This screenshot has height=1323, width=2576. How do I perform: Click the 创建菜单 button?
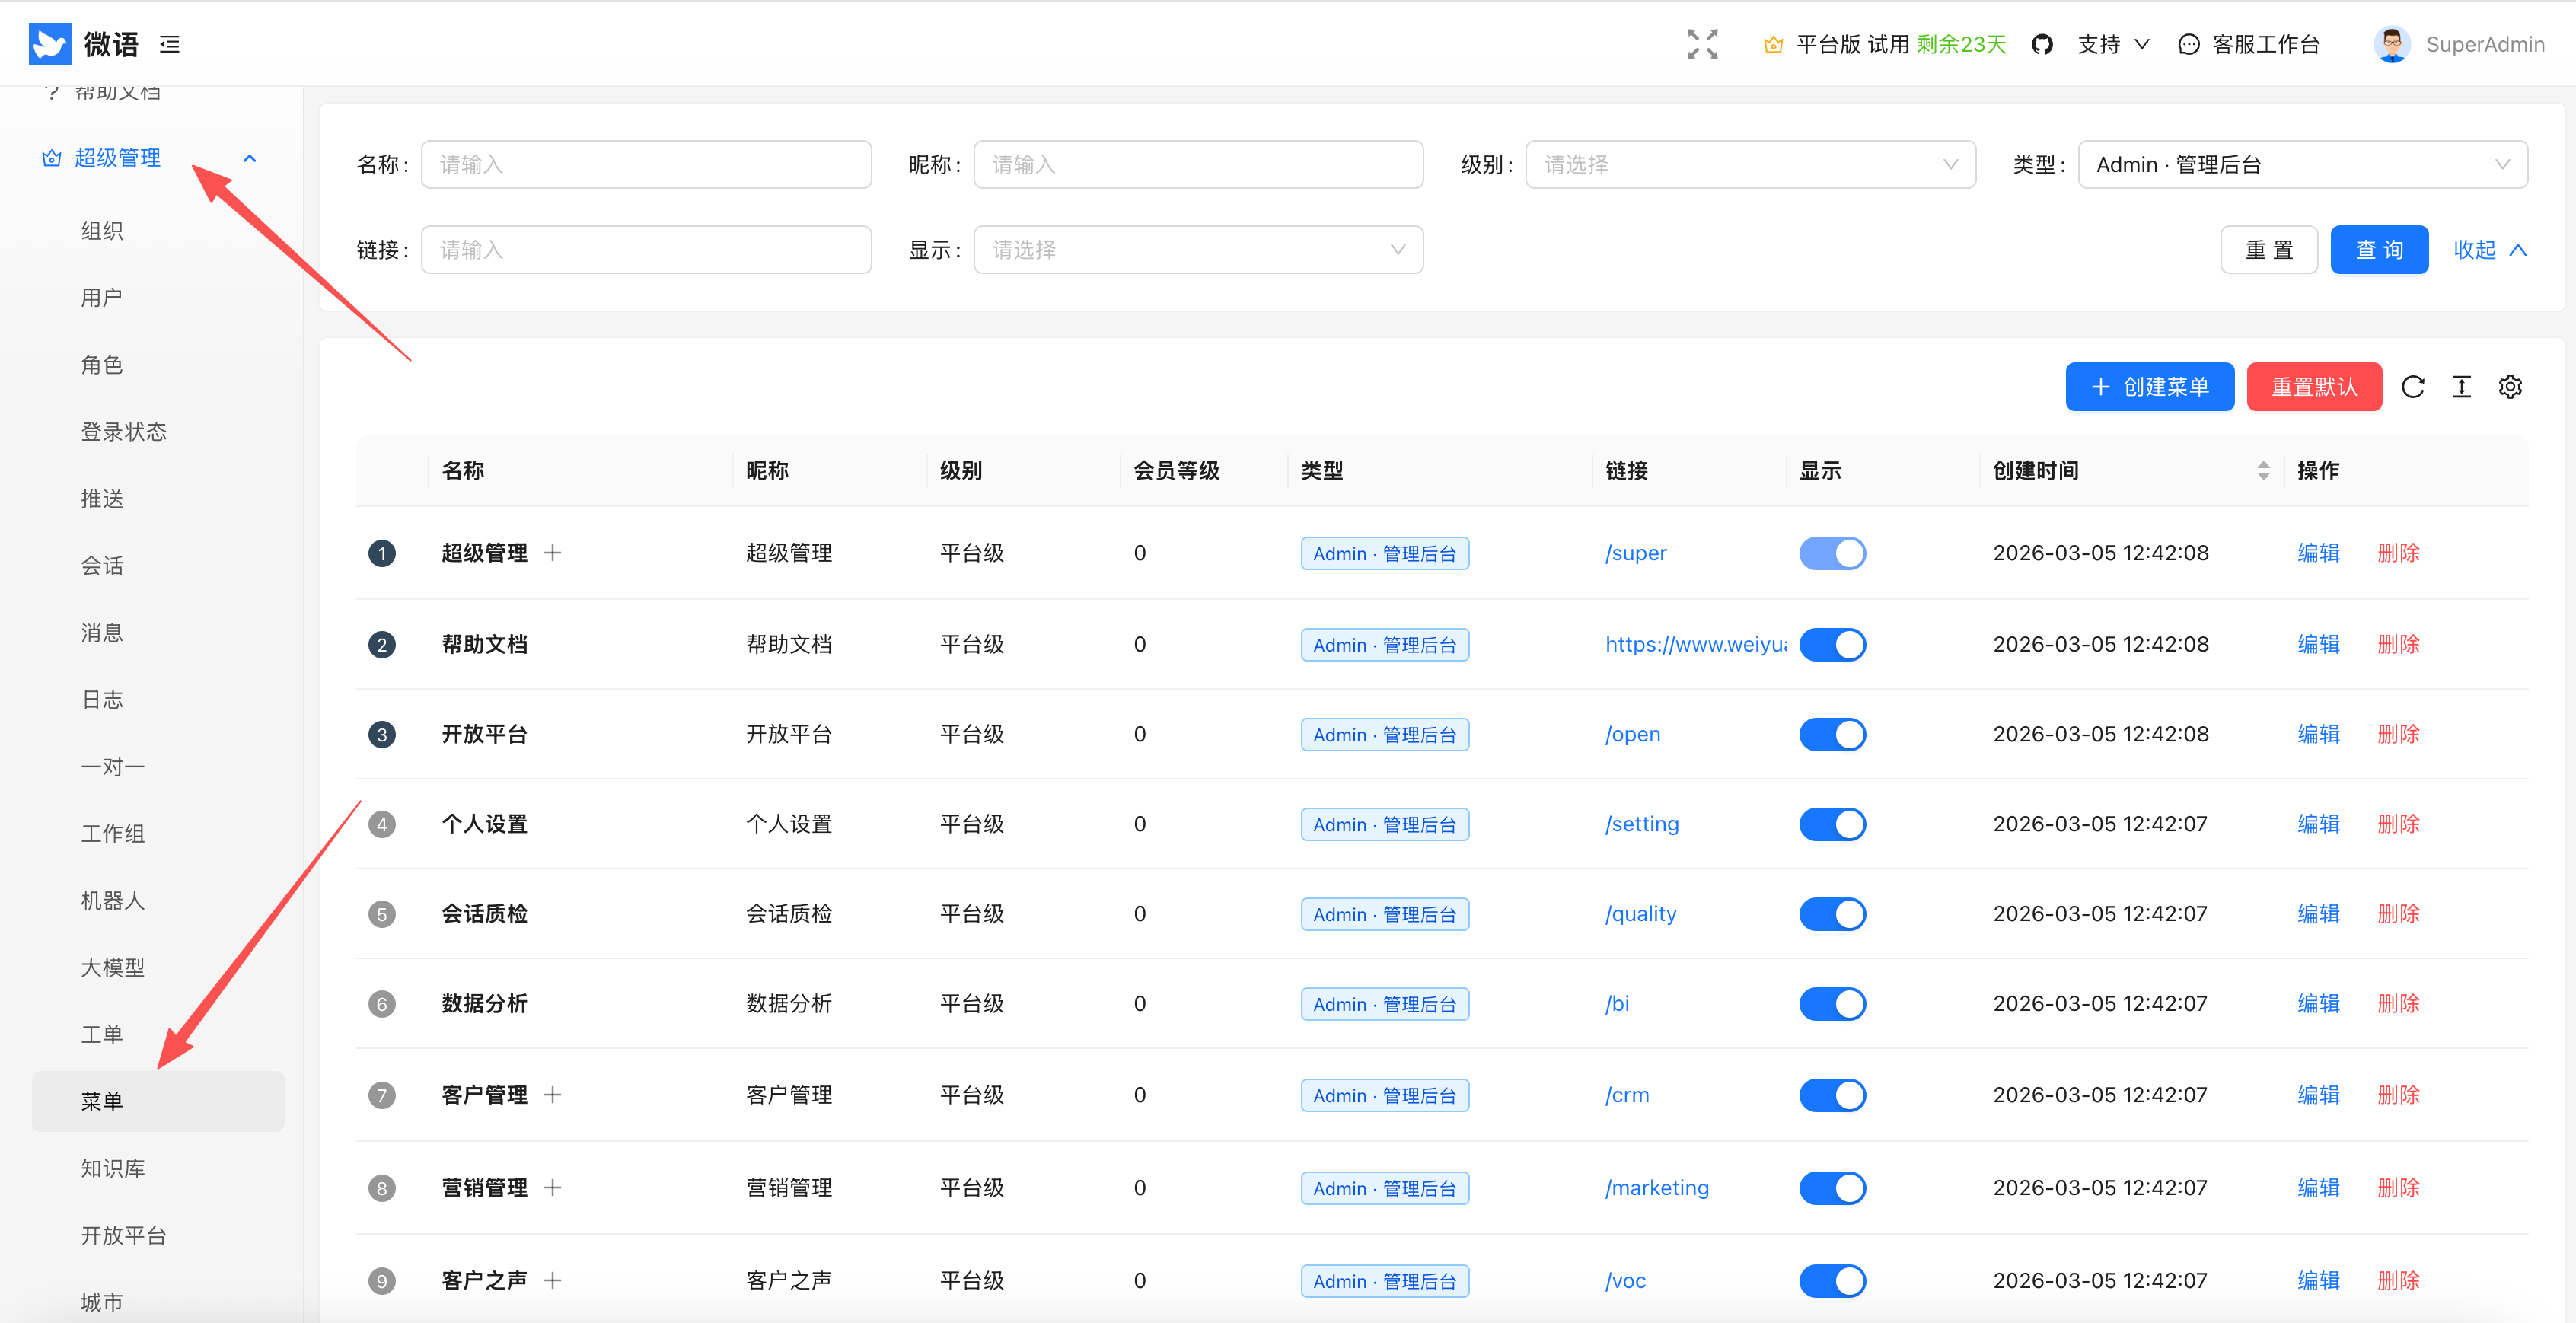2149,387
